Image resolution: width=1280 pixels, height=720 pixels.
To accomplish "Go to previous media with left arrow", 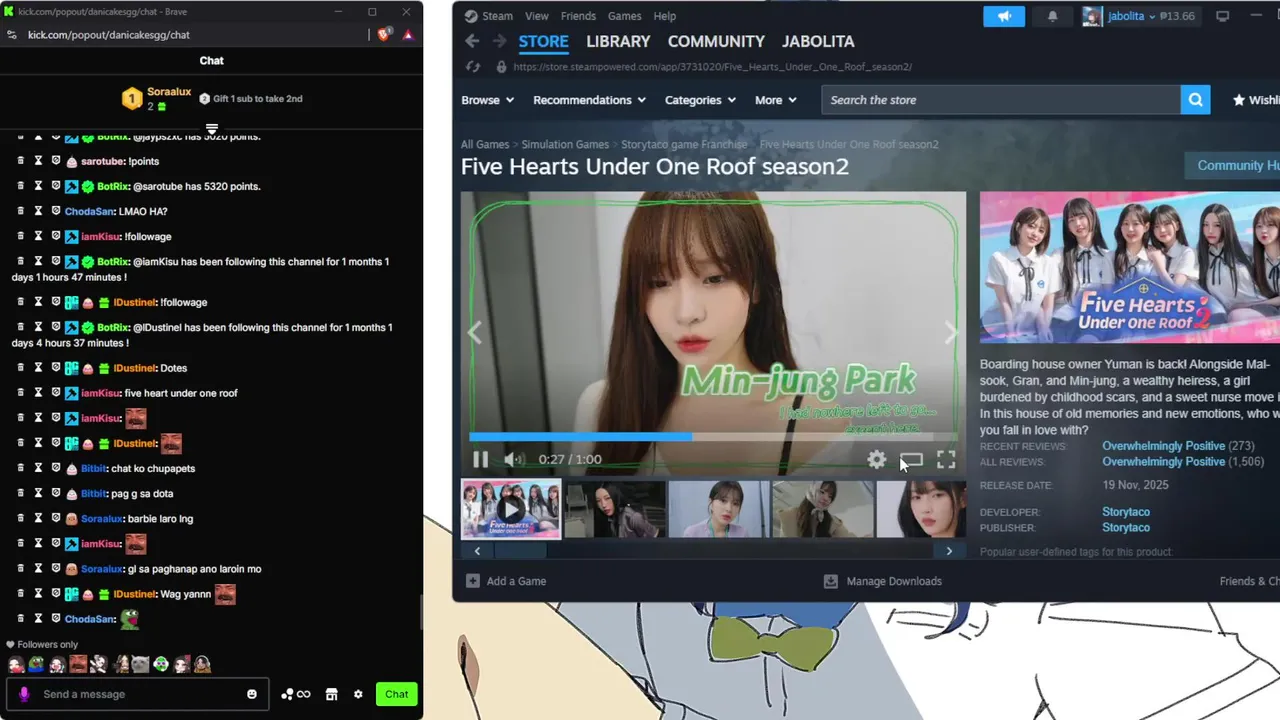I will click(475, 333).
